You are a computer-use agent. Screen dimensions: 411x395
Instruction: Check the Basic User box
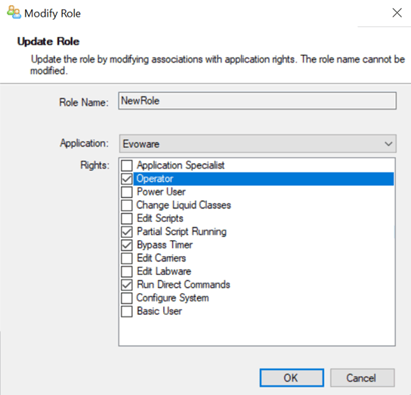point(127,311)
